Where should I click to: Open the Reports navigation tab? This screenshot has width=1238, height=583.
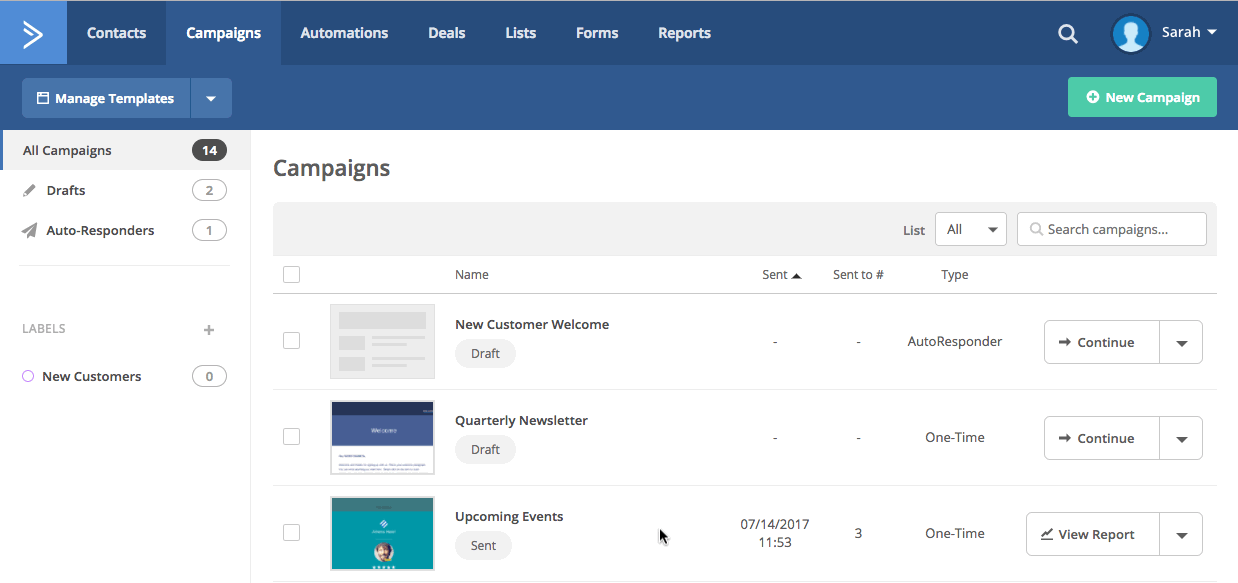pyautogui.click(x=684, y=33)
